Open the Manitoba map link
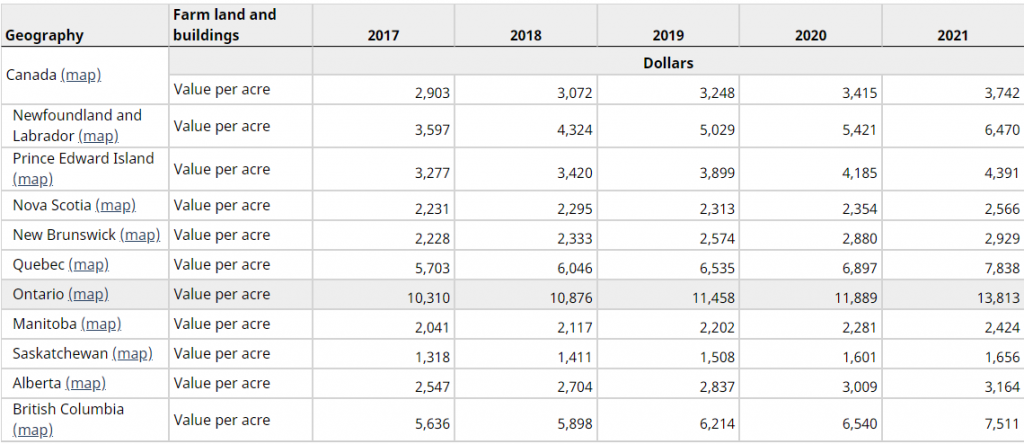 (x=101, y=324)
